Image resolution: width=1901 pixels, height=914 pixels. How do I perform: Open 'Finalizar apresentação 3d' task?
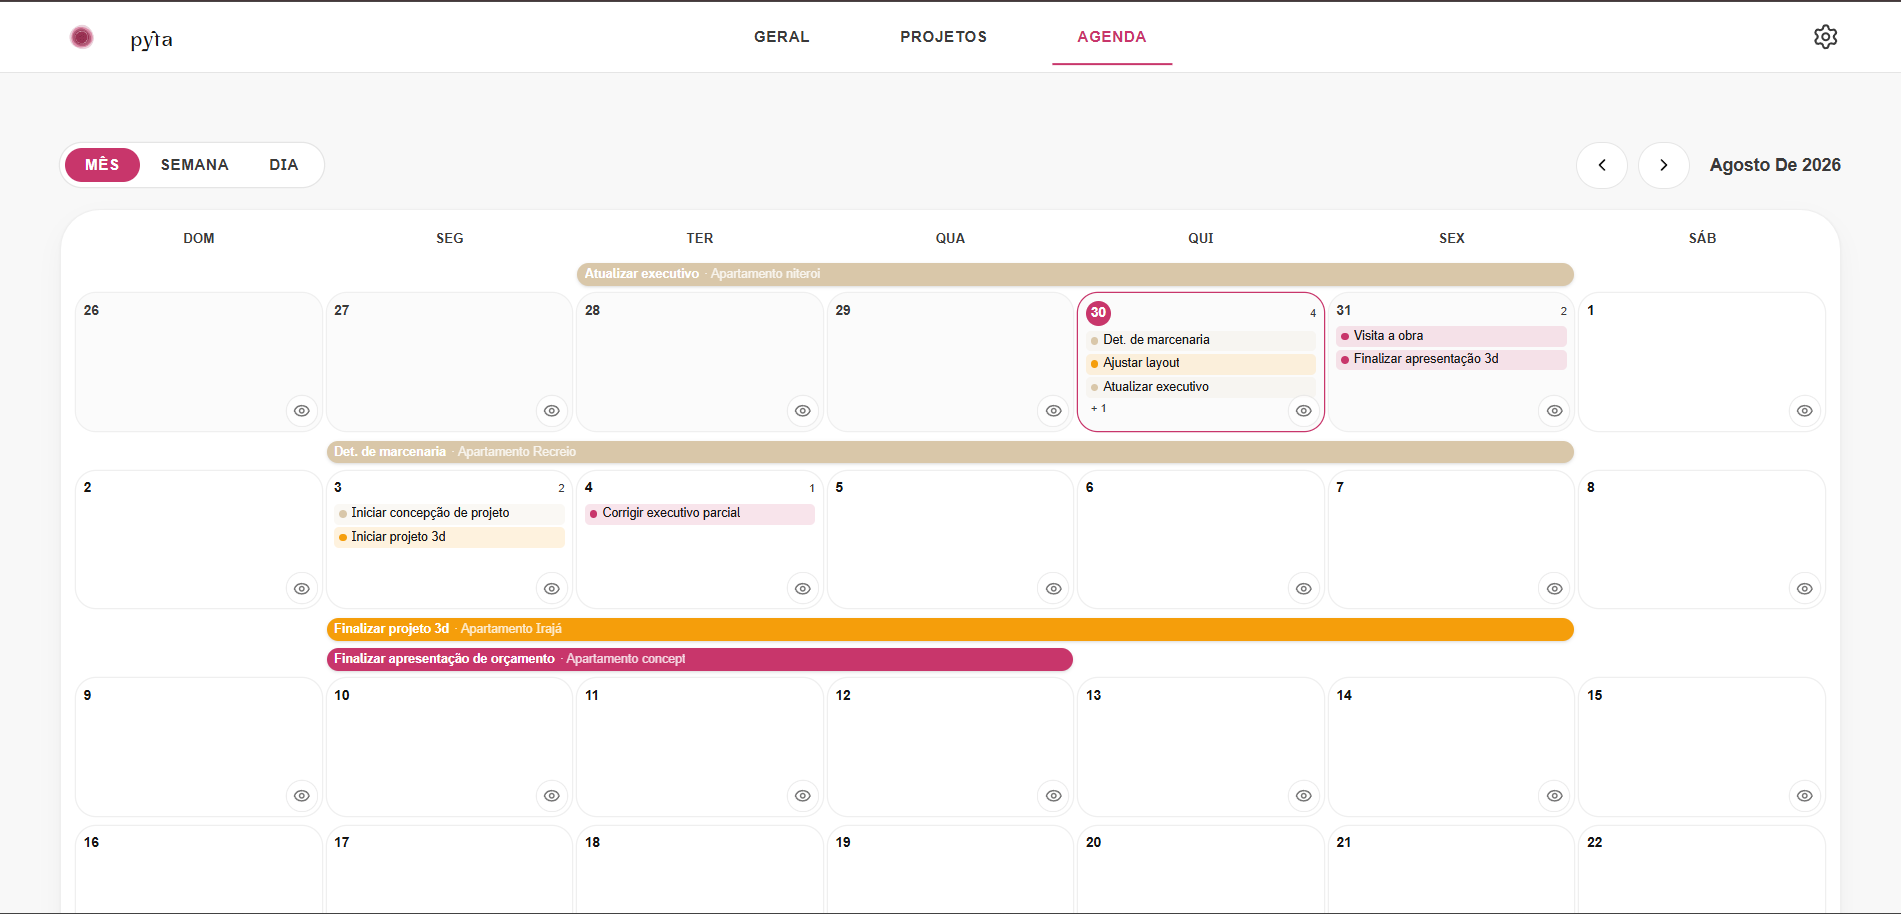(1452, 359)
